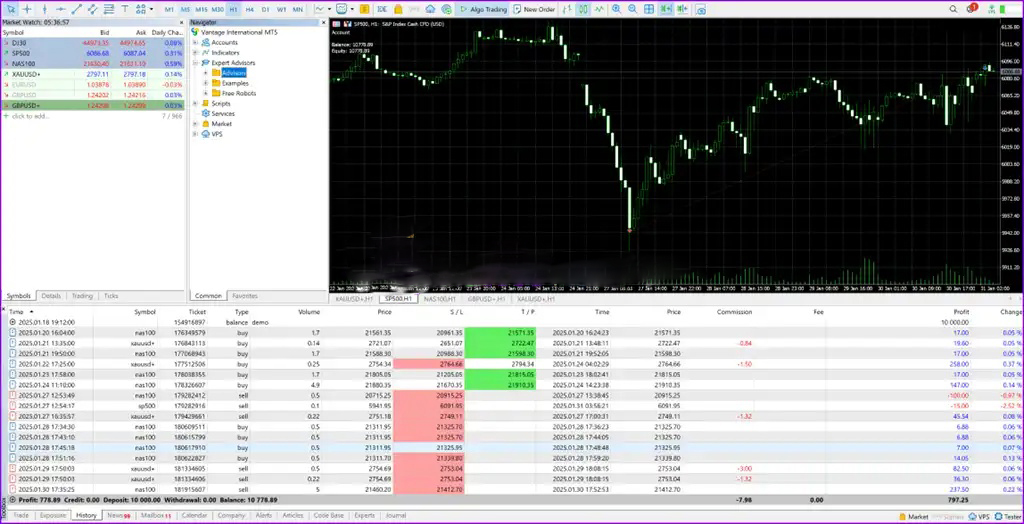This screenshot has width=1024, height=524.
Task: Click the tile windows grid icon
Action: tap(649, 9)
